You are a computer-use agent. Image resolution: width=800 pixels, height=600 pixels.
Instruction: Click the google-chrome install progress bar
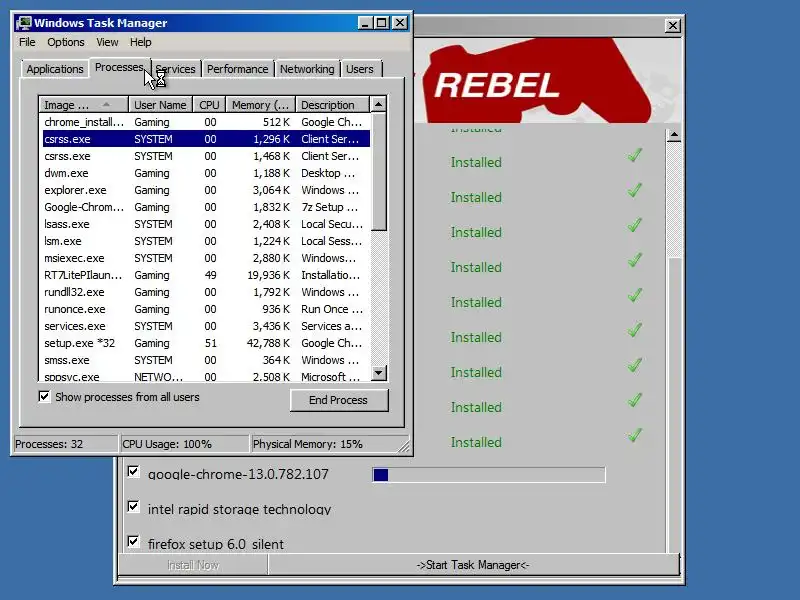pyautogui.click(x=489, y=474)
